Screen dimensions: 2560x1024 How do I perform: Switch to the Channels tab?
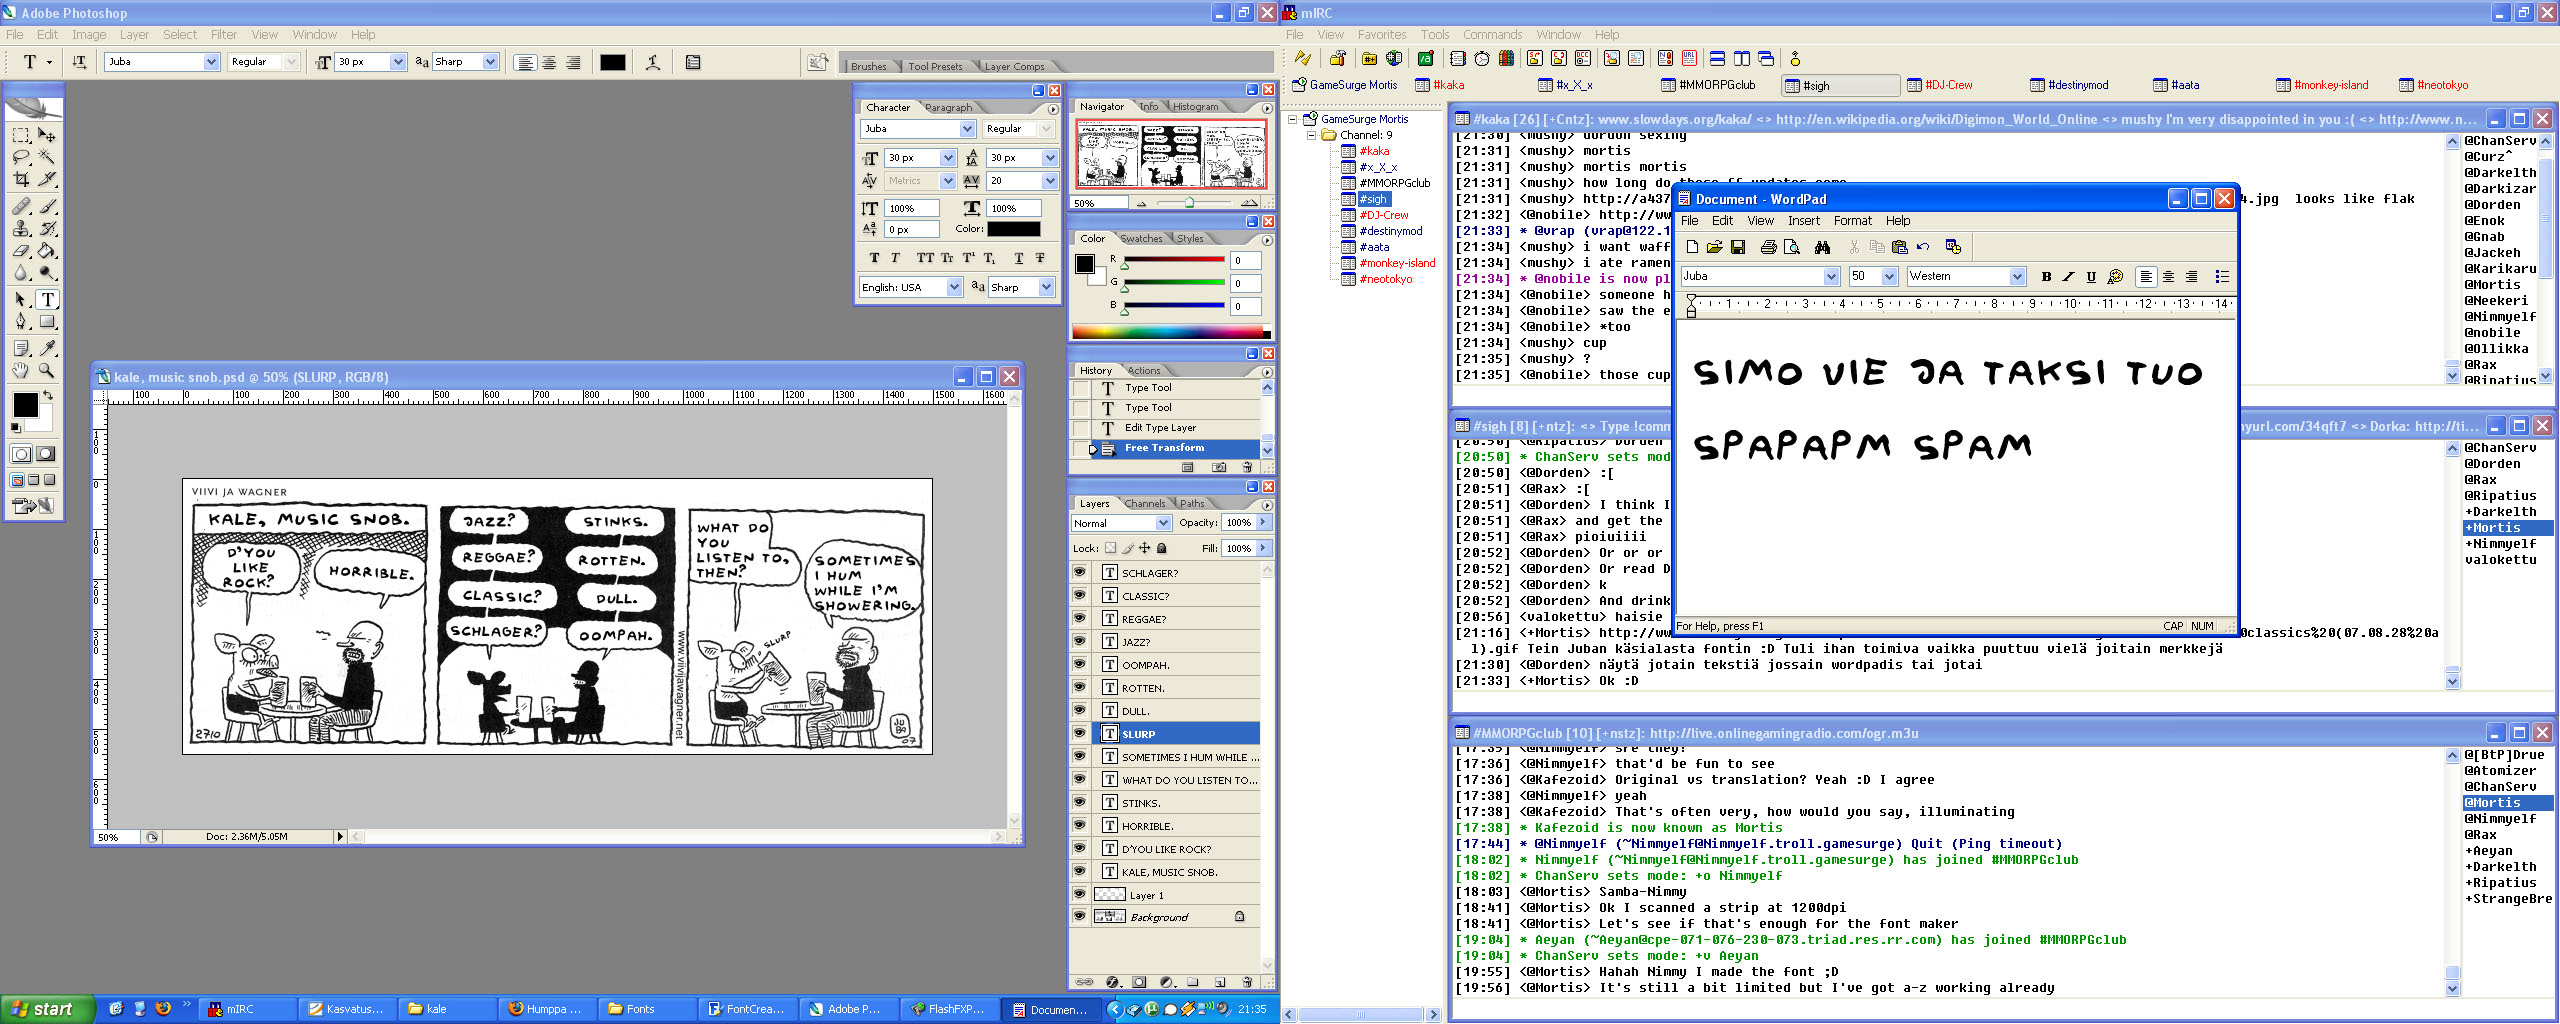click(x=1144, y=503)
